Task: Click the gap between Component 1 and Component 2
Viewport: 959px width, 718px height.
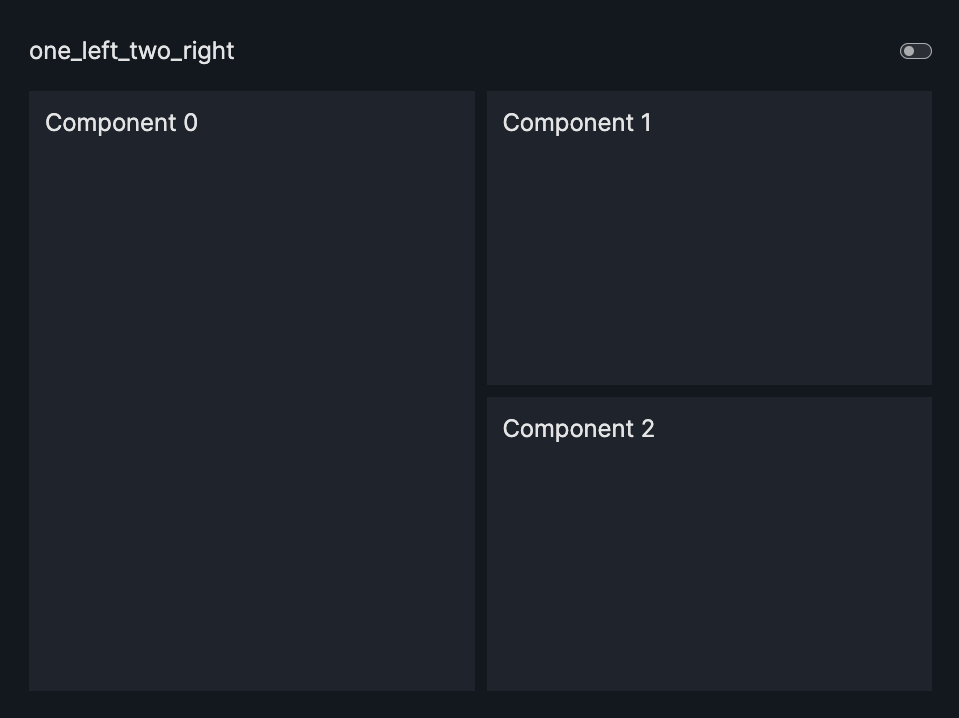Action: point(709,391)
